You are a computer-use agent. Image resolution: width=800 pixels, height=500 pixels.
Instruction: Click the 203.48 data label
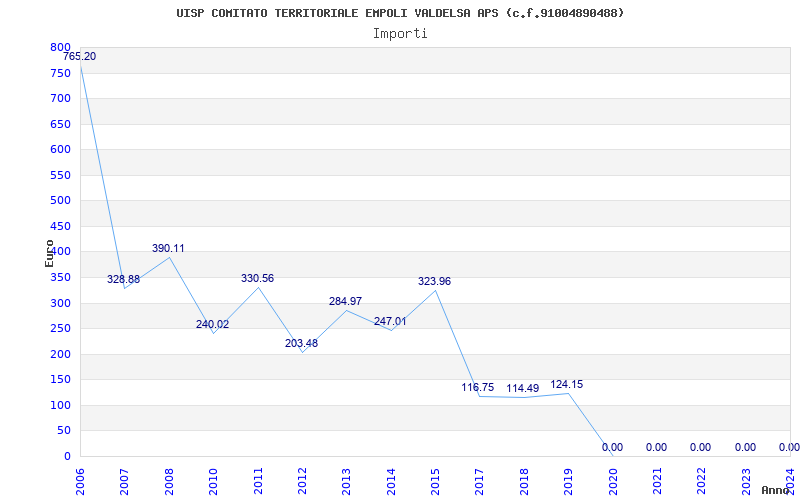click(302, 343)
